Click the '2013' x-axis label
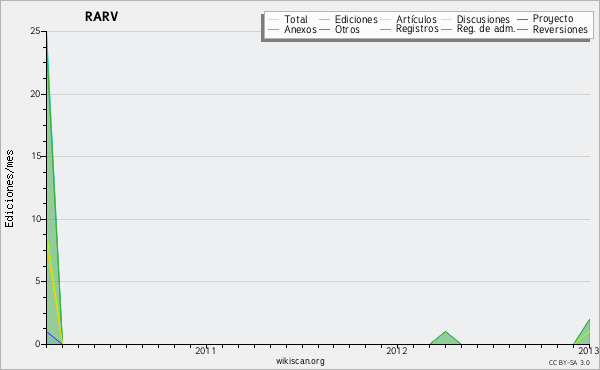This screenshot has width=600, height=370. 589,350
